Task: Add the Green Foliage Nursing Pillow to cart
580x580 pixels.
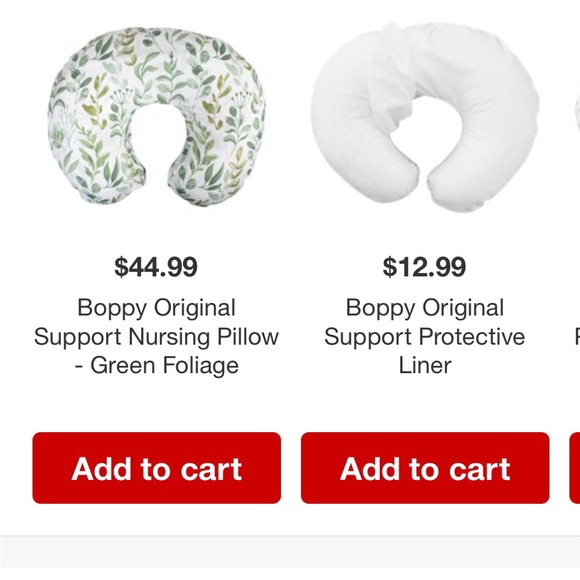Action: click(x=157, y=468)
